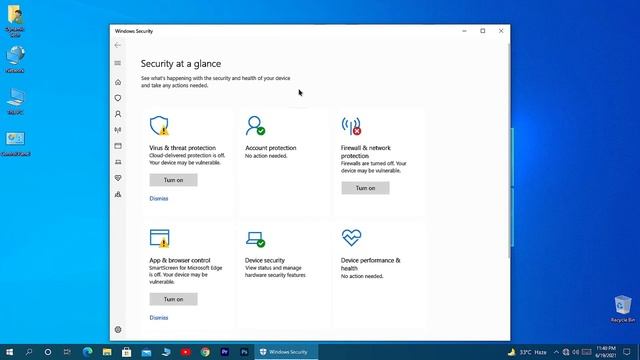Open the App & browser control heading

click(180, 260)
